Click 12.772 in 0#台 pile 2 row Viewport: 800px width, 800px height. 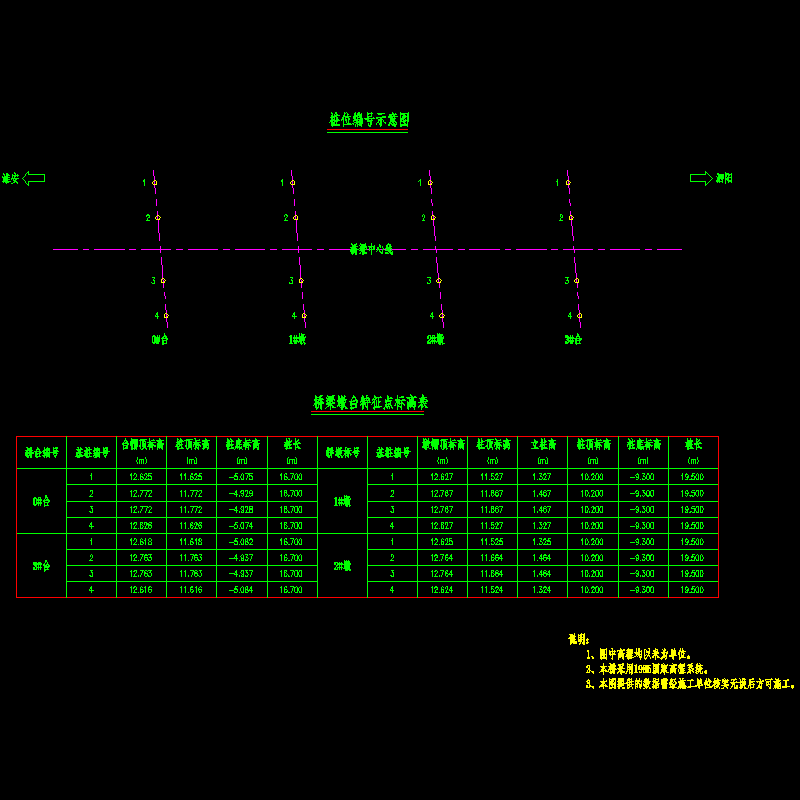point(141,494)
